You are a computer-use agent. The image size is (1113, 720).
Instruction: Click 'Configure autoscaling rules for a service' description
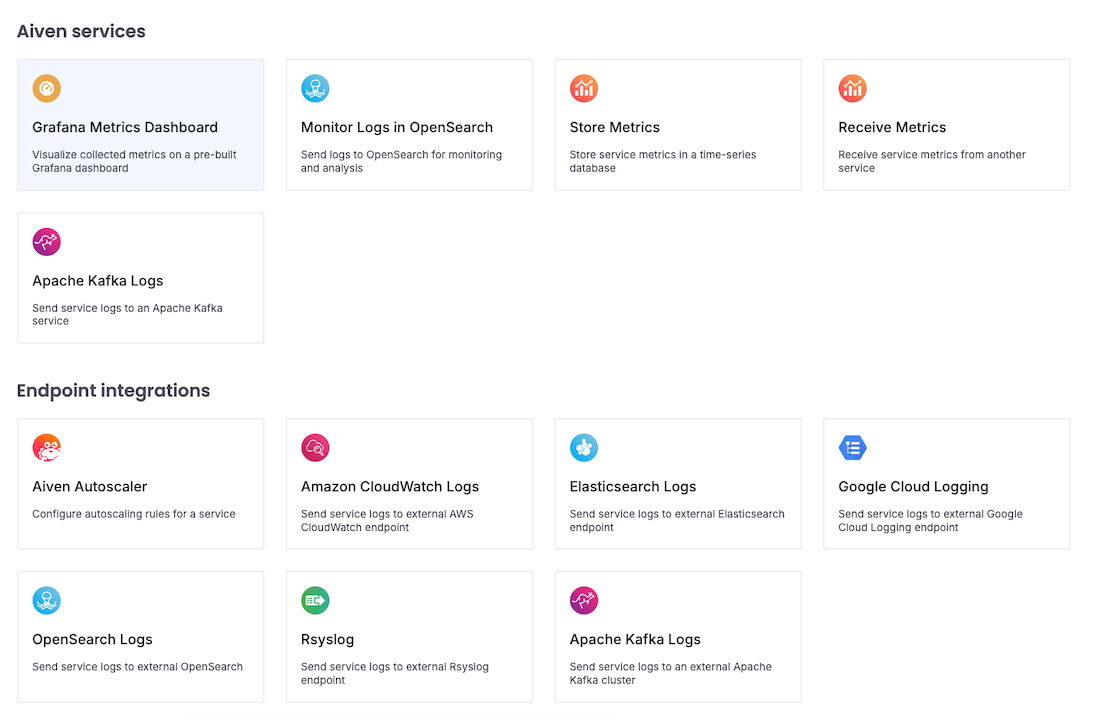click(x=133, y=513)
